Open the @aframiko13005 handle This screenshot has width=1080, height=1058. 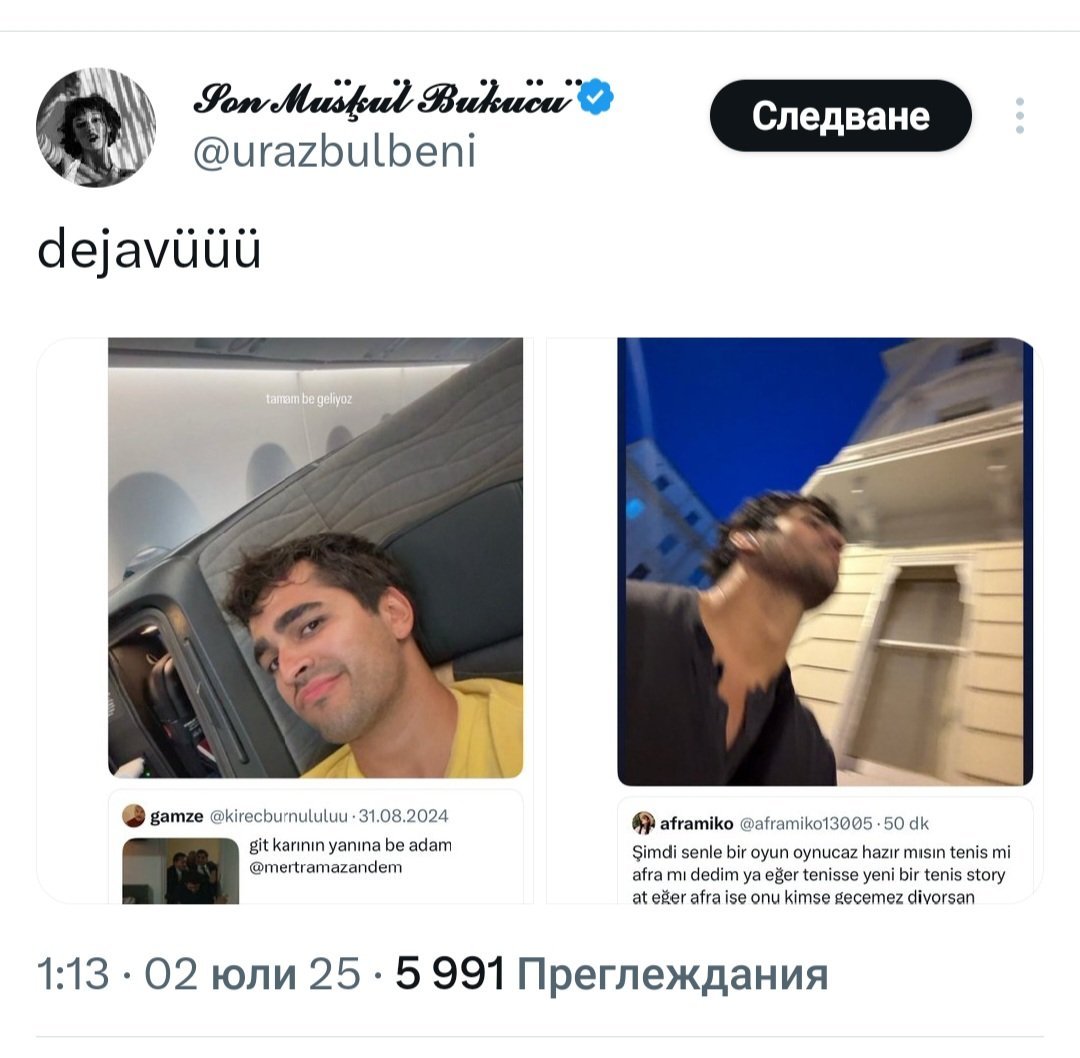tap(806, 823)
